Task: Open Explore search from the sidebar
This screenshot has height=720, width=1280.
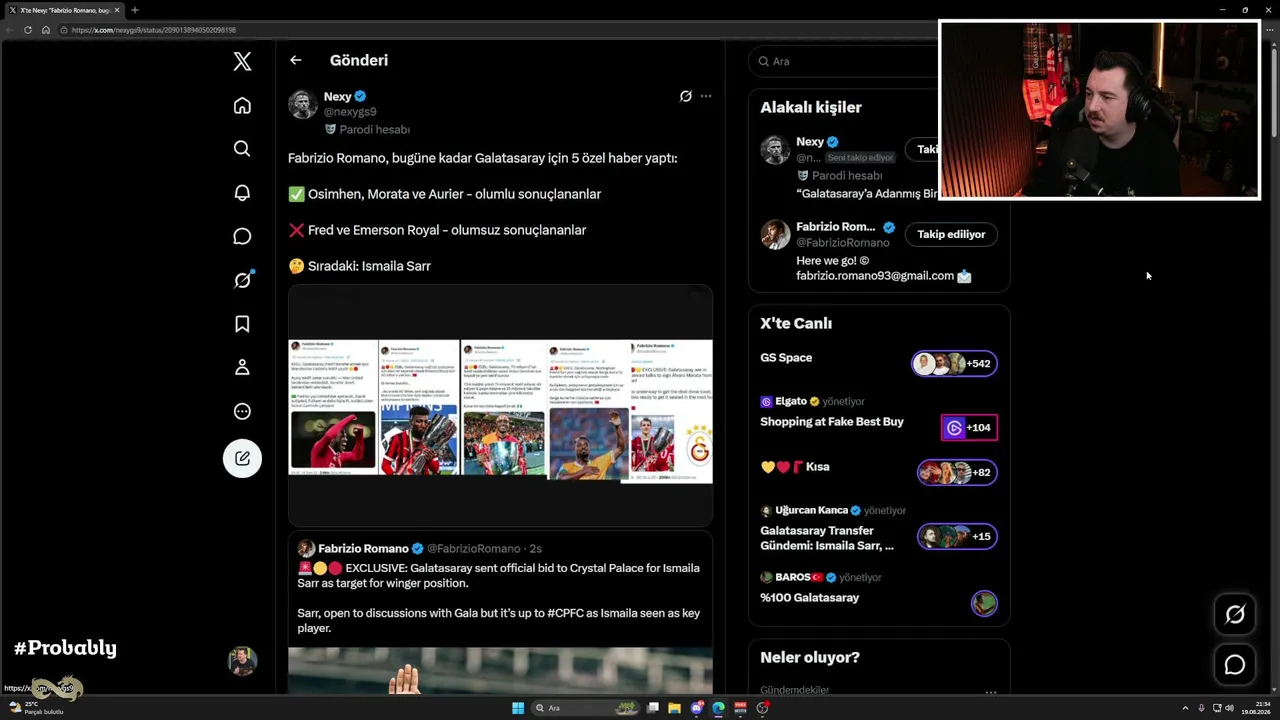Action: [x=242, y=149]
